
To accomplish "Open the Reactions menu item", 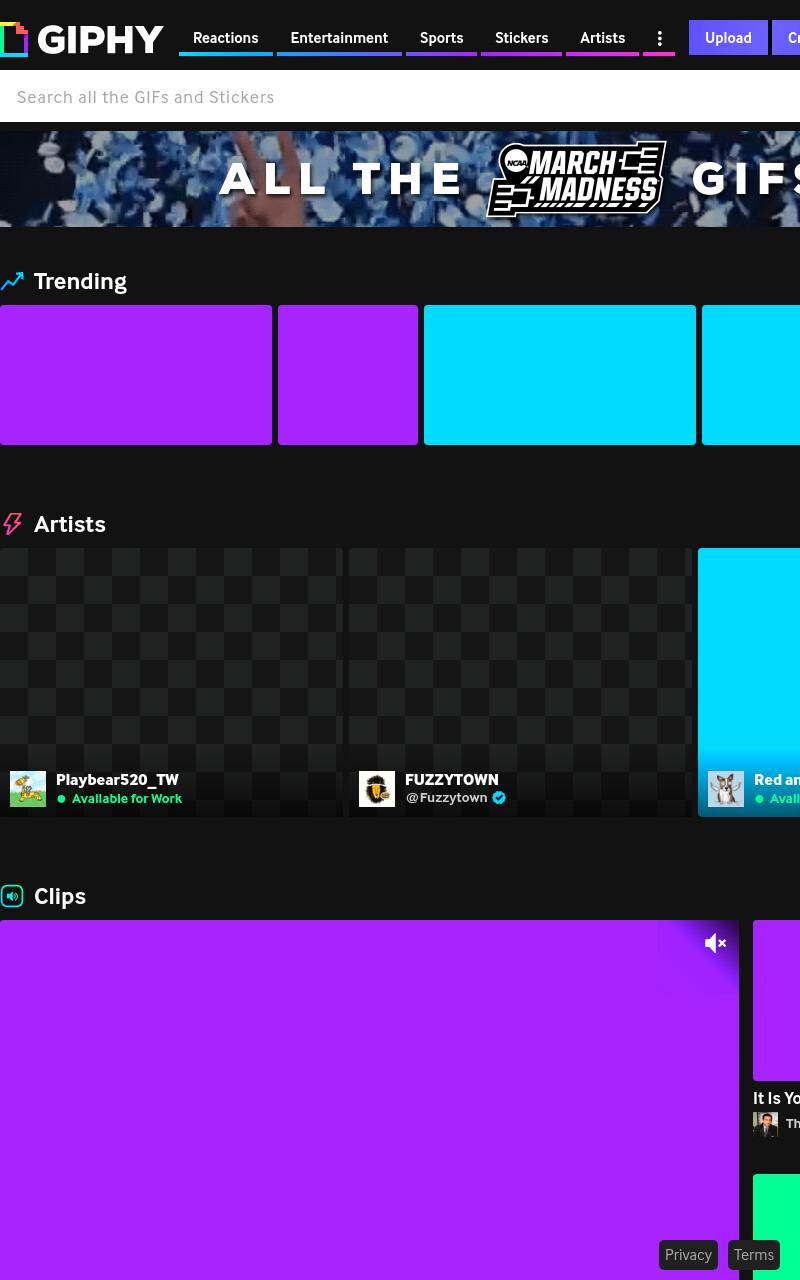I will (225, 38).
